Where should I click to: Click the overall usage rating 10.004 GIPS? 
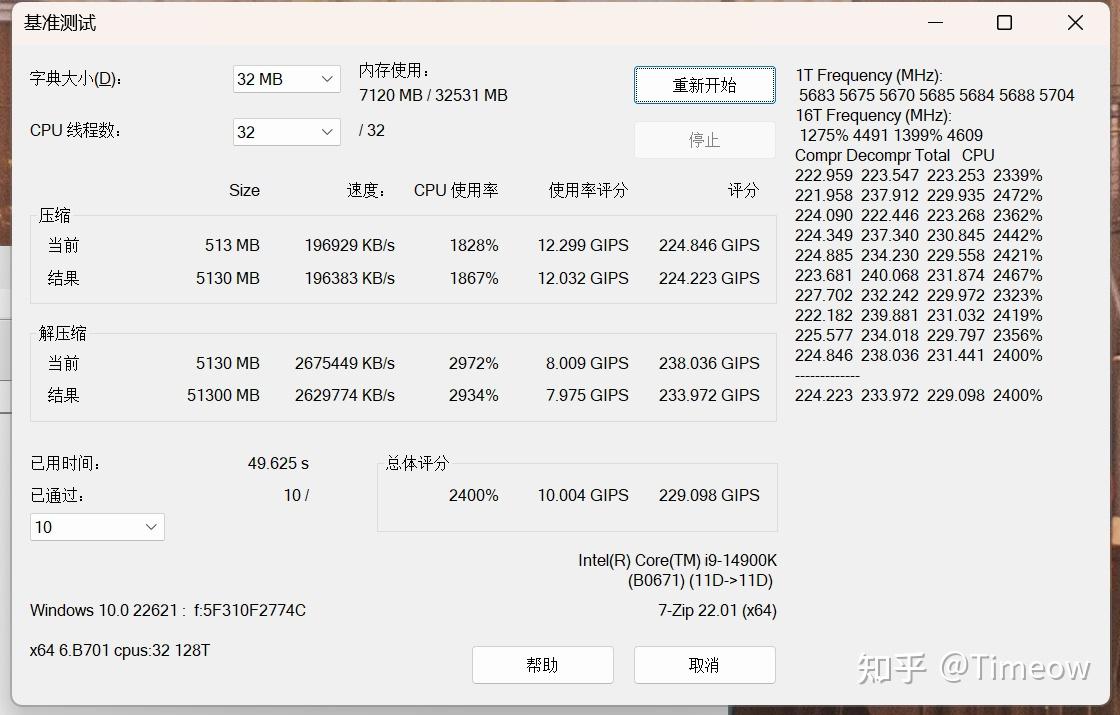[x=583, y=495]
